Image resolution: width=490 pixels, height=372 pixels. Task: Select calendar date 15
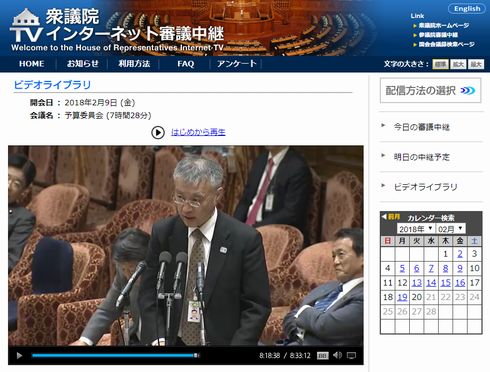[446, 283]
